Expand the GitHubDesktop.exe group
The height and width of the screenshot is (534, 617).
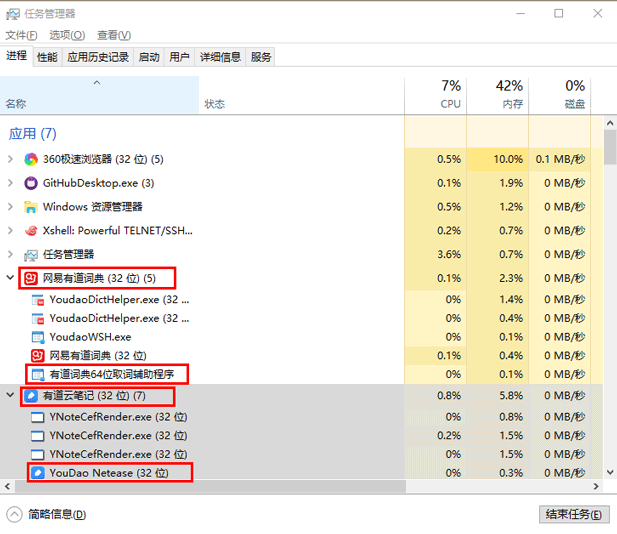tap(11, 183)
